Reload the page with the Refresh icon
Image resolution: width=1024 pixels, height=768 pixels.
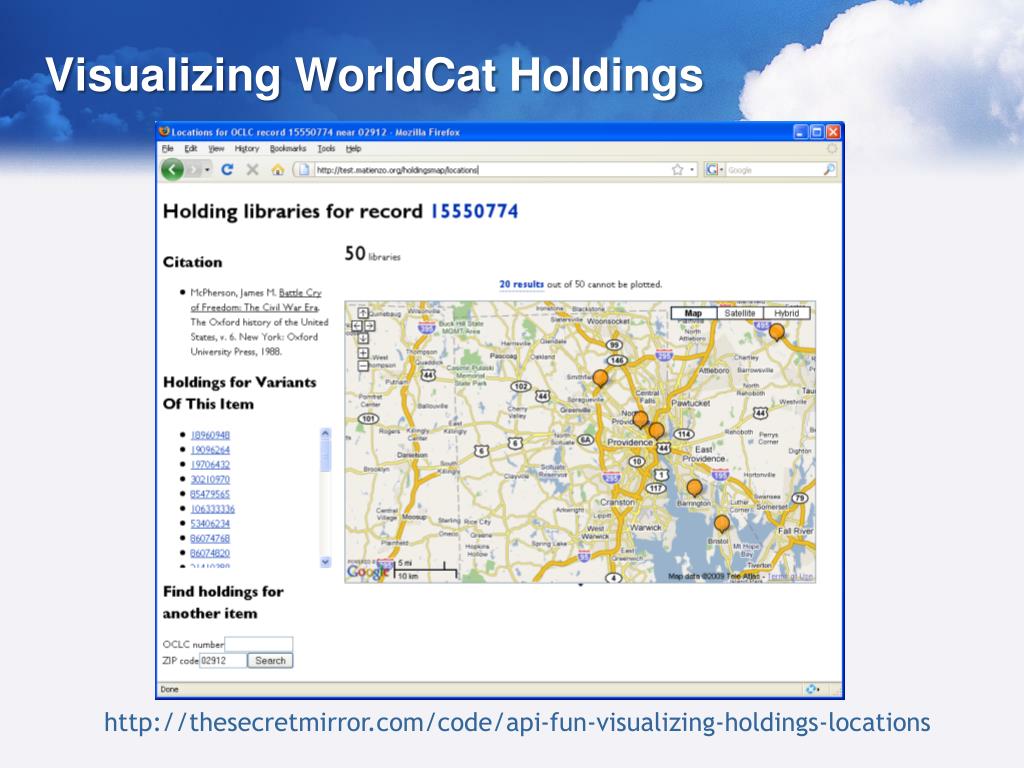tap(227, 170)
